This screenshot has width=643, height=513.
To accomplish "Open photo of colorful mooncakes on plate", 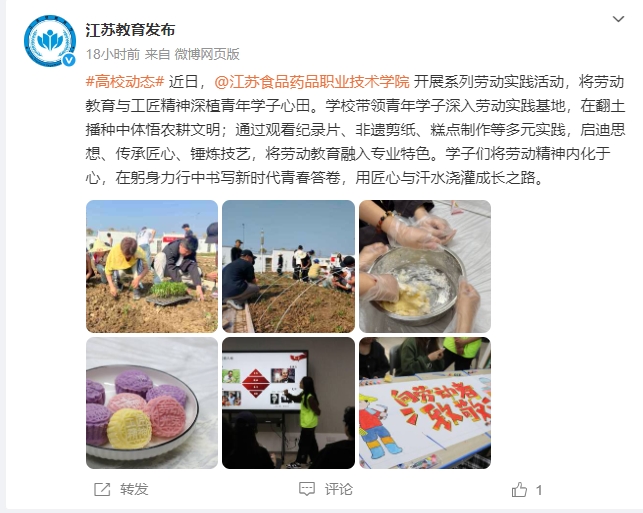I will click(152, 403).
